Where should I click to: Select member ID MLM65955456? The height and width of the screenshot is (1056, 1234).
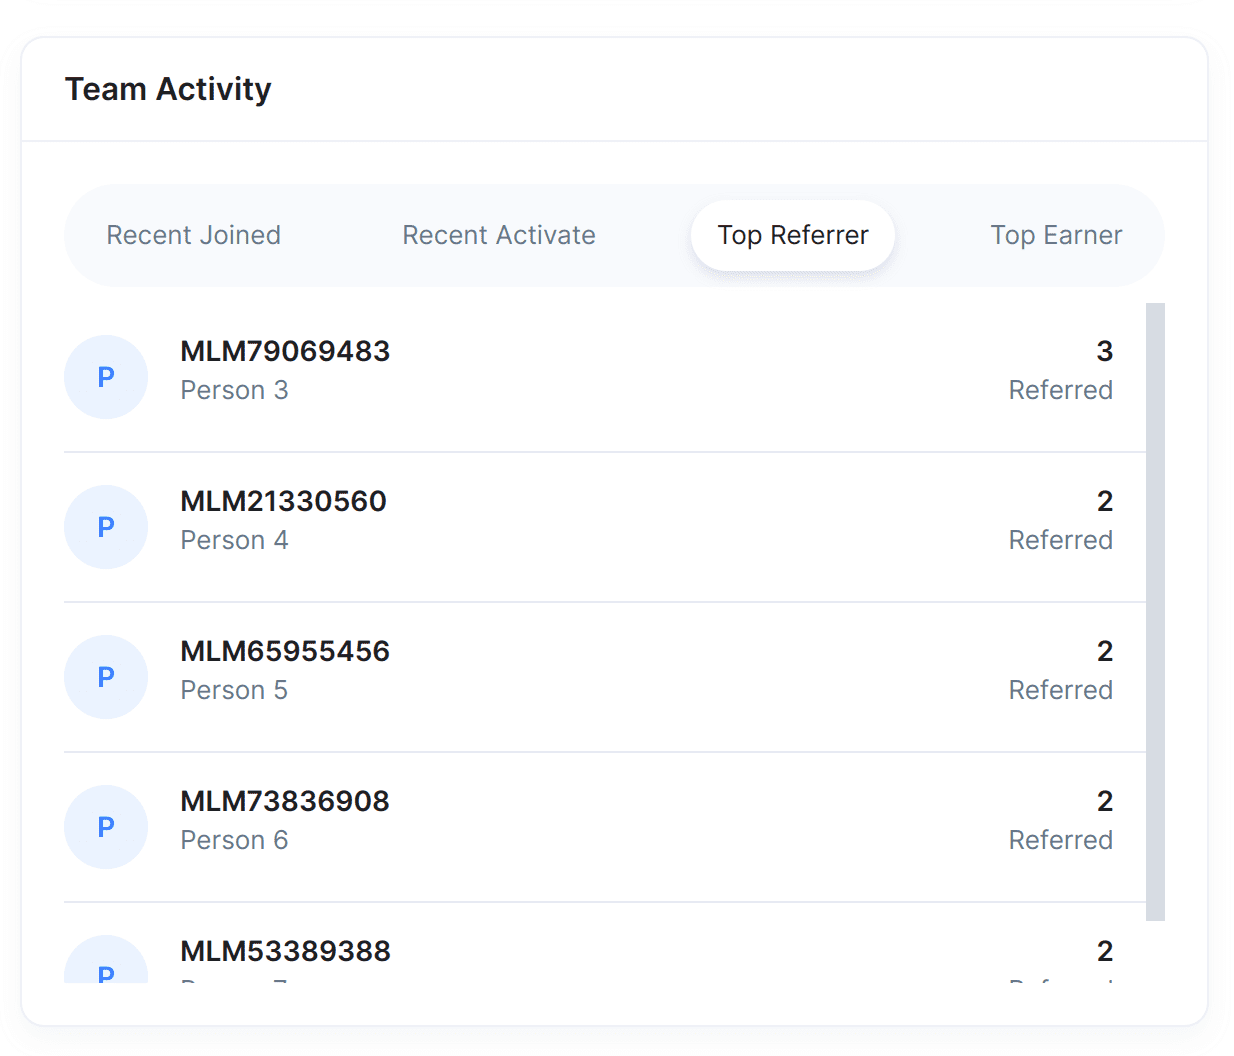[285, 651]
